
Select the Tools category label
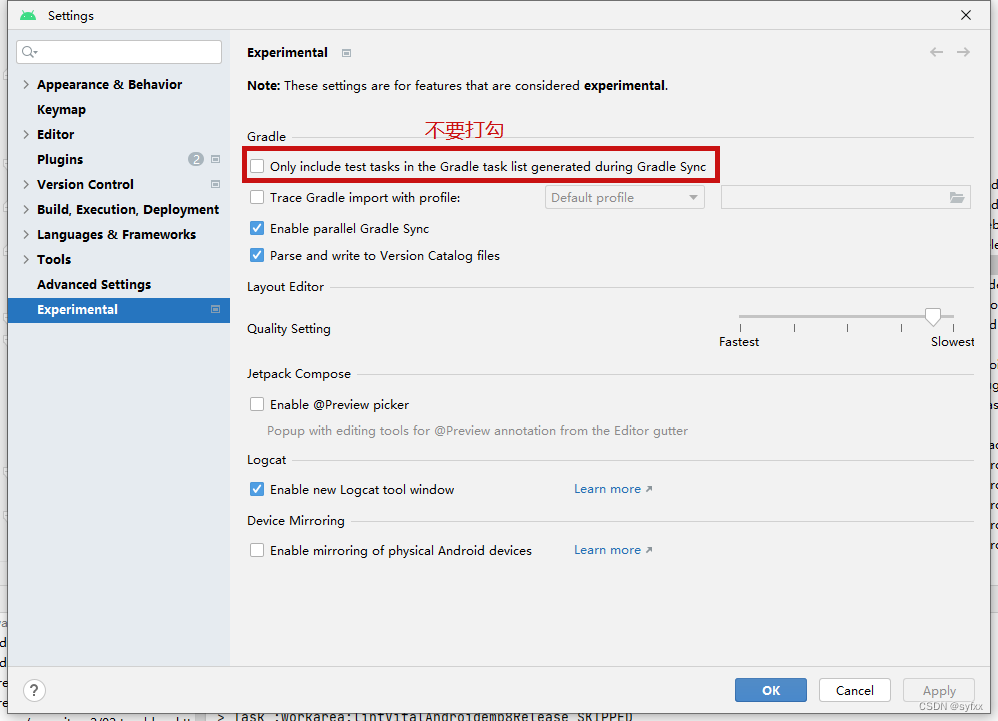(54, 259)
